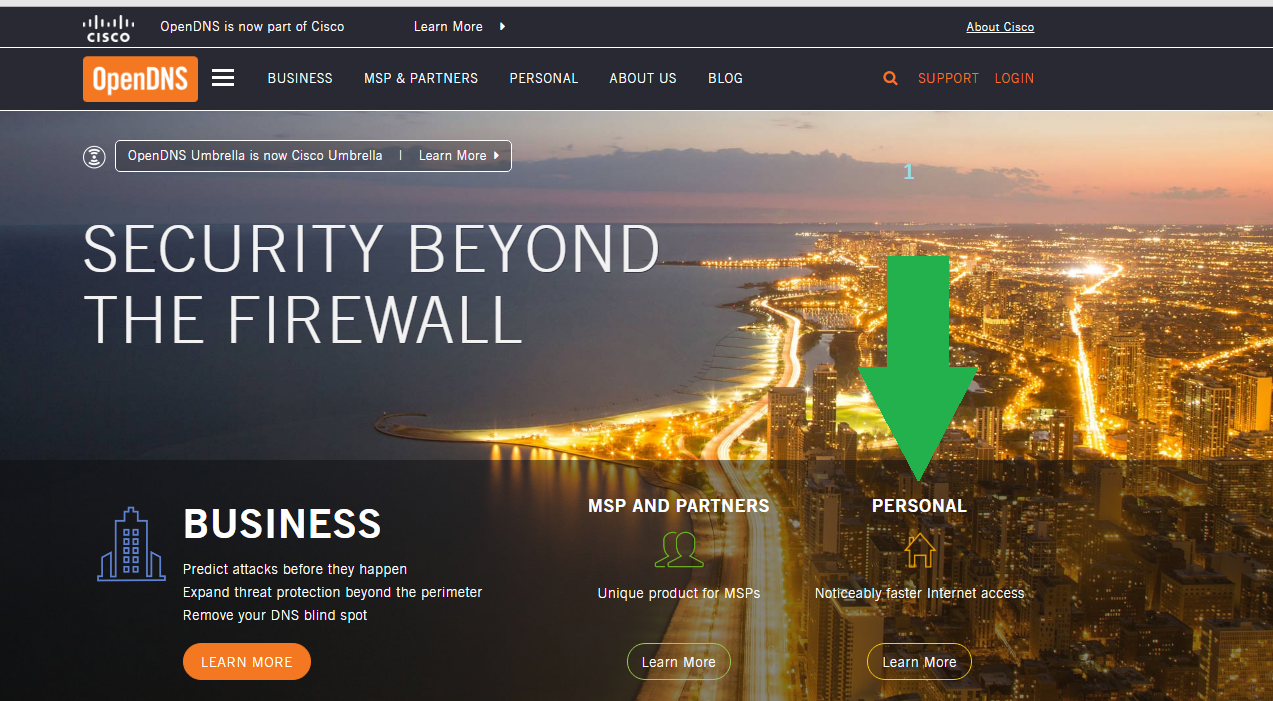The height and width of the screenshot is (701, 1273).
Task: Click the Business building icon
Action: [131, 544]
